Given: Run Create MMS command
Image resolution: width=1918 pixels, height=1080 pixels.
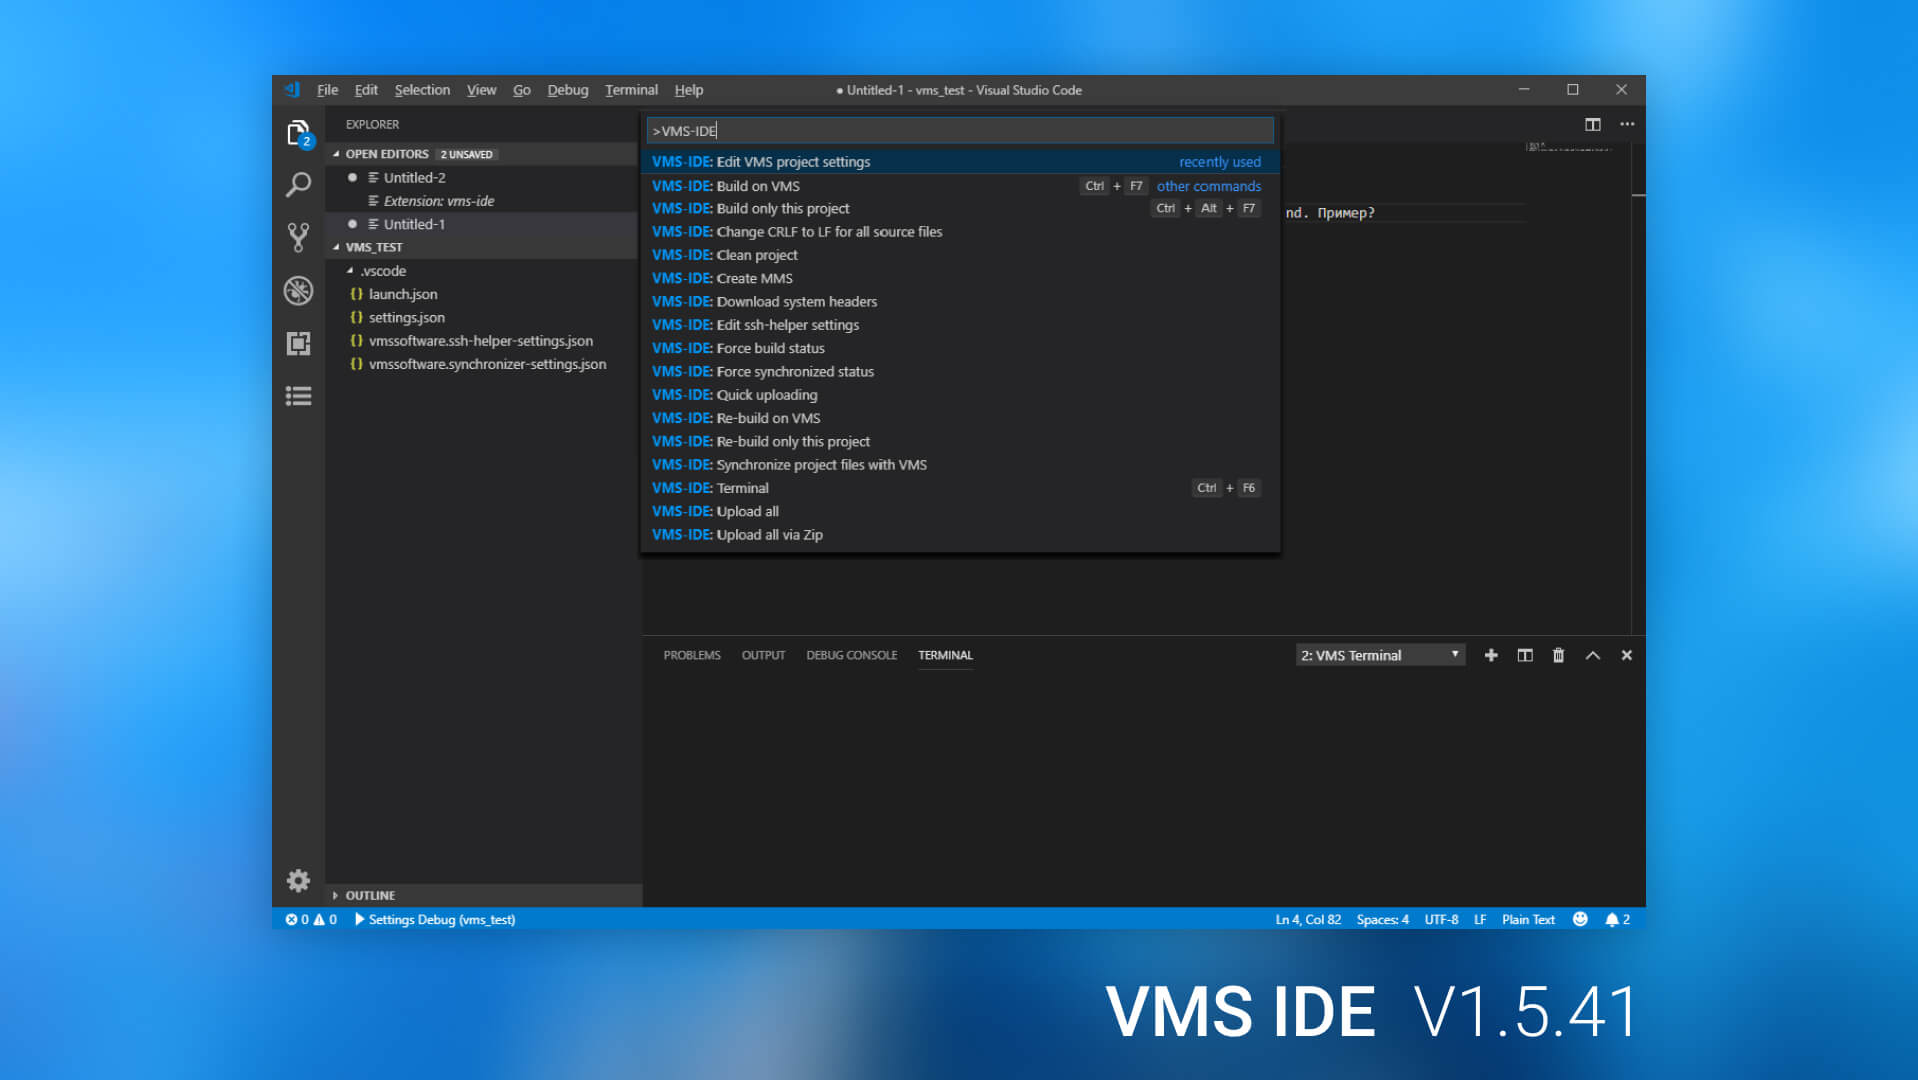Looking at the screenshot, I should [x=960, y=278].
